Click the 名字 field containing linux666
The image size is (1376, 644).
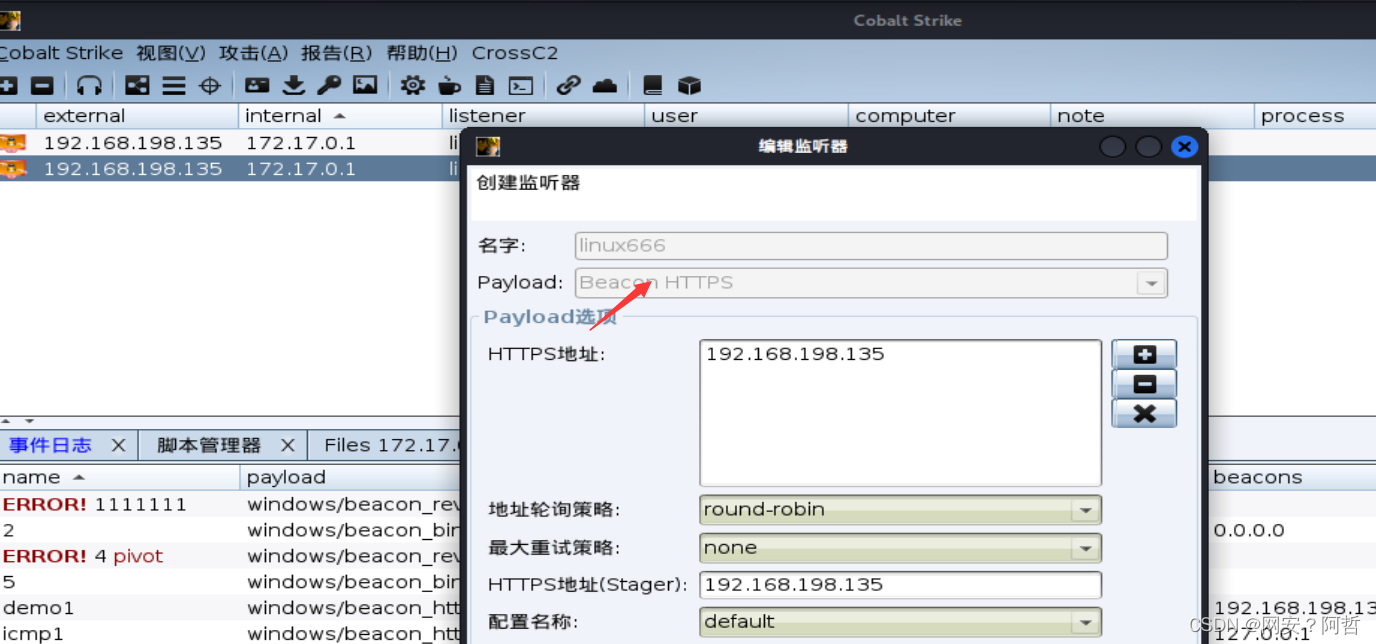coord(871,246)
